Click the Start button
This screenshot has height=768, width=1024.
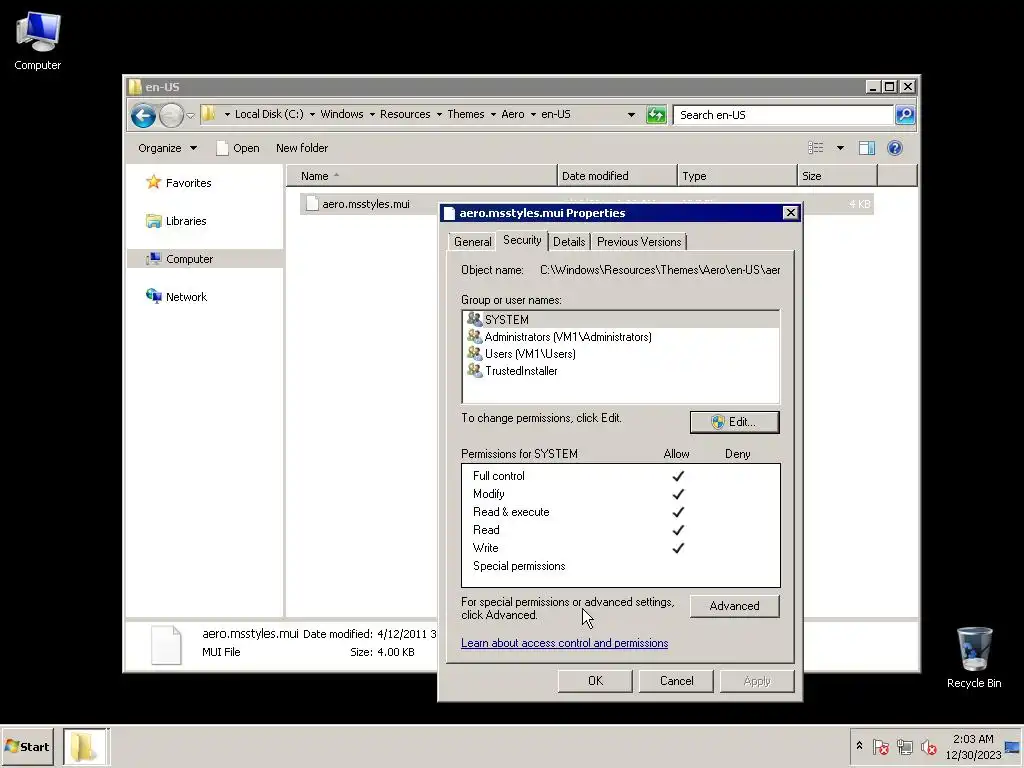point(27,746)
